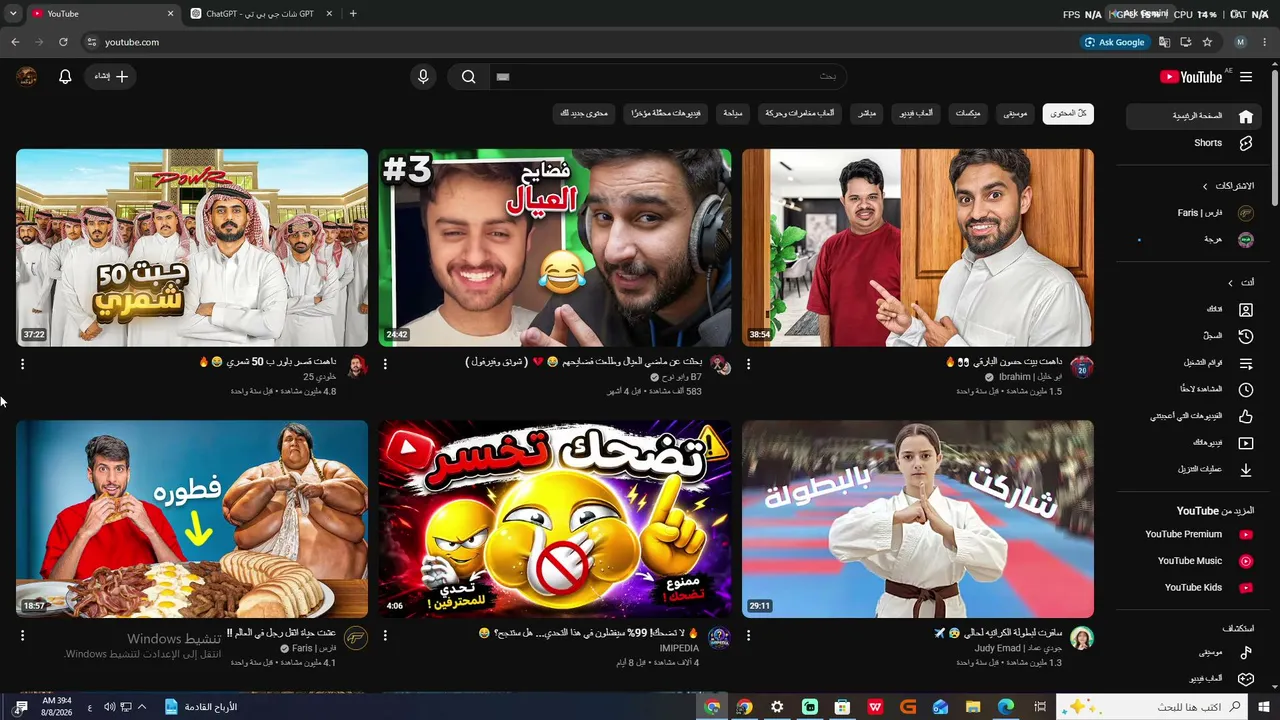Screen dimensions: 1280x720
Task: Open Microsoft Edge from the taskbar
Action: pyautogui.click(x=1006, y=707)
